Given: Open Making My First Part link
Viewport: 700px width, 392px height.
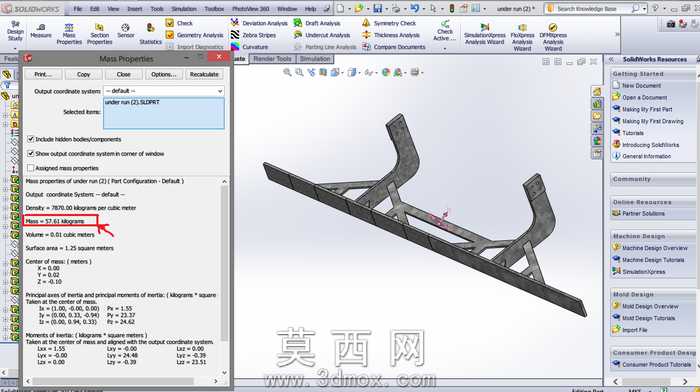Looking at the screenshot, I should tap(647, 109).
